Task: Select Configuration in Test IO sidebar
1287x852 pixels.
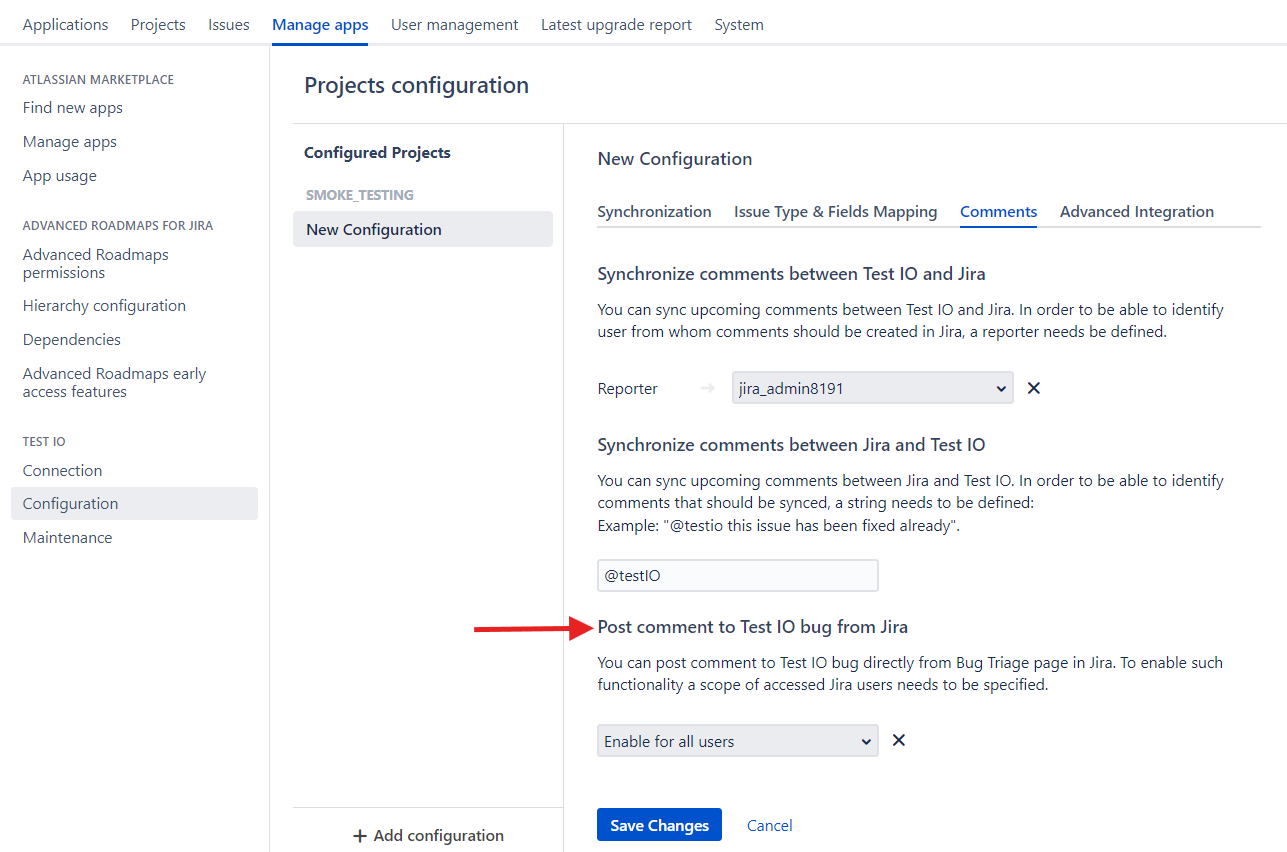Action: point(134,503)
